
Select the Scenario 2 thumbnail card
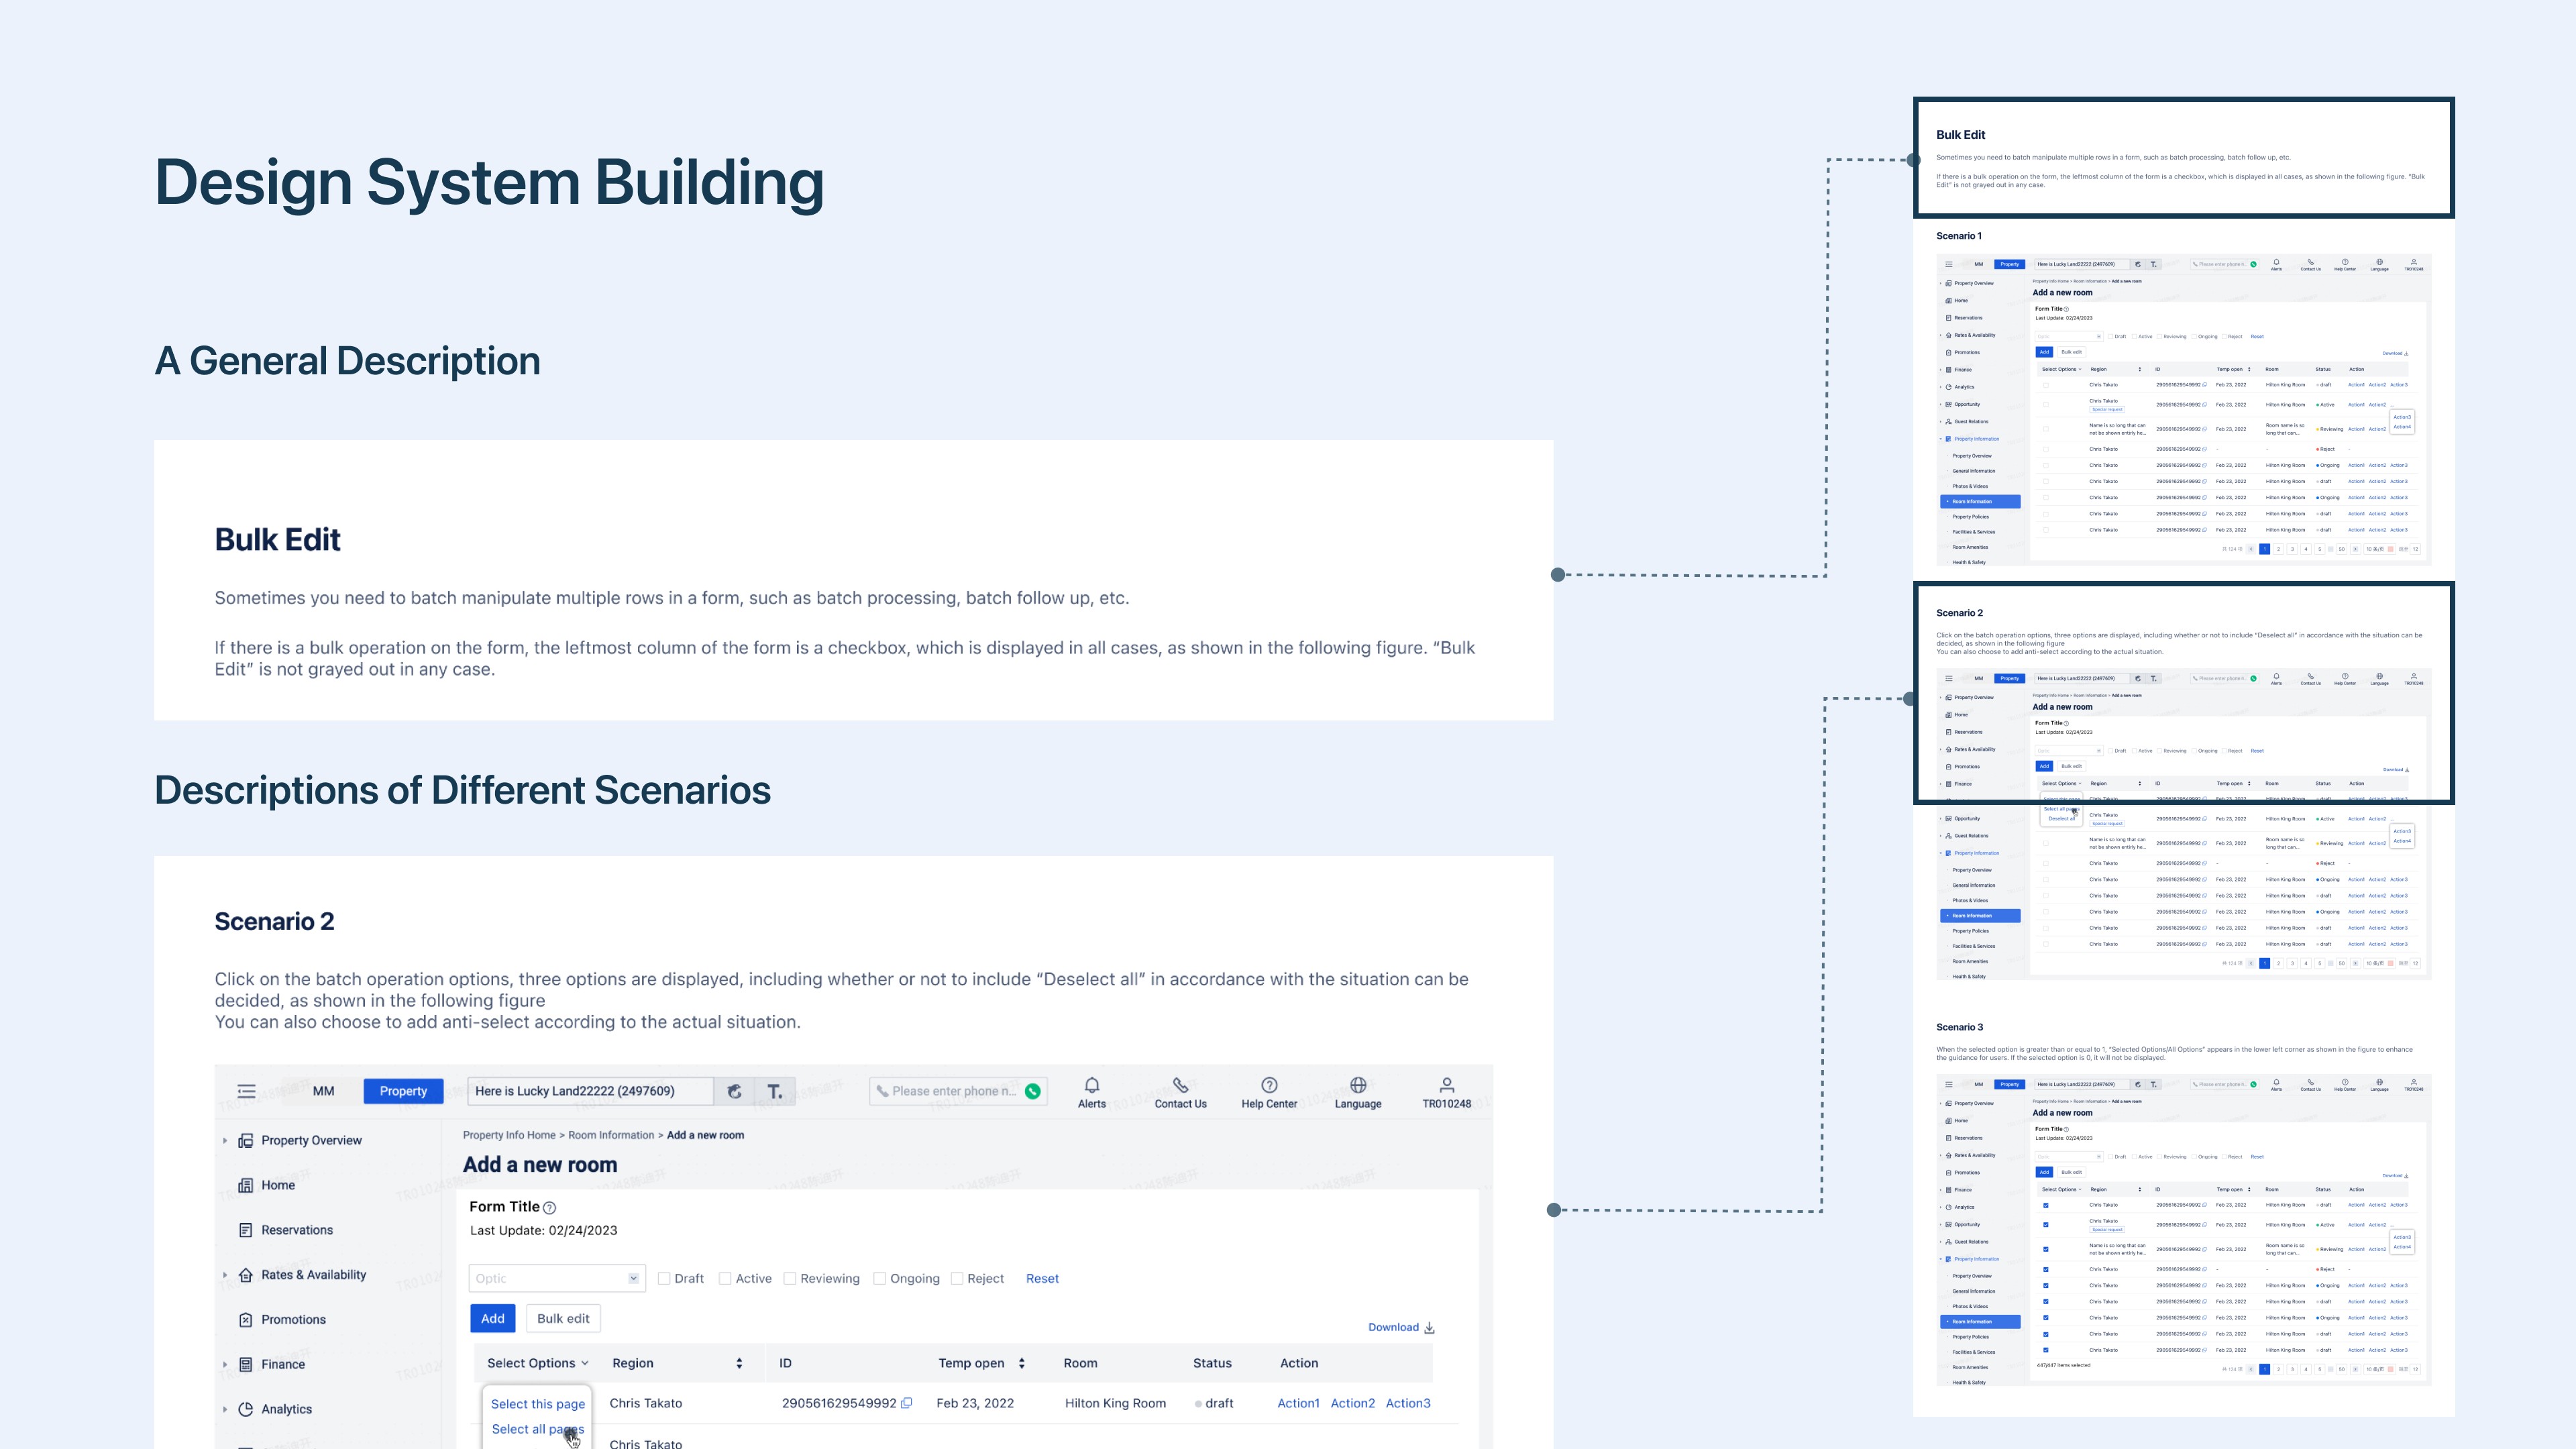2184,693
